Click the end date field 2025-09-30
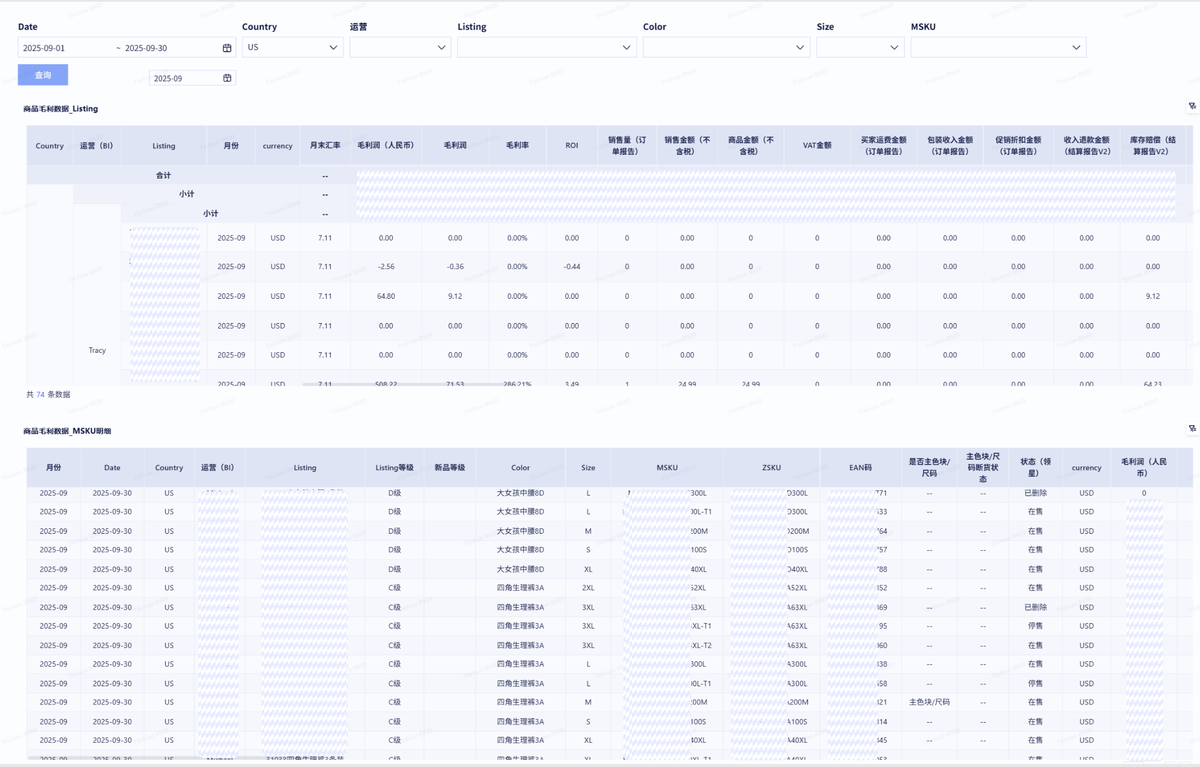Screen dimensions: 1200x767 [x=167, y=48]
